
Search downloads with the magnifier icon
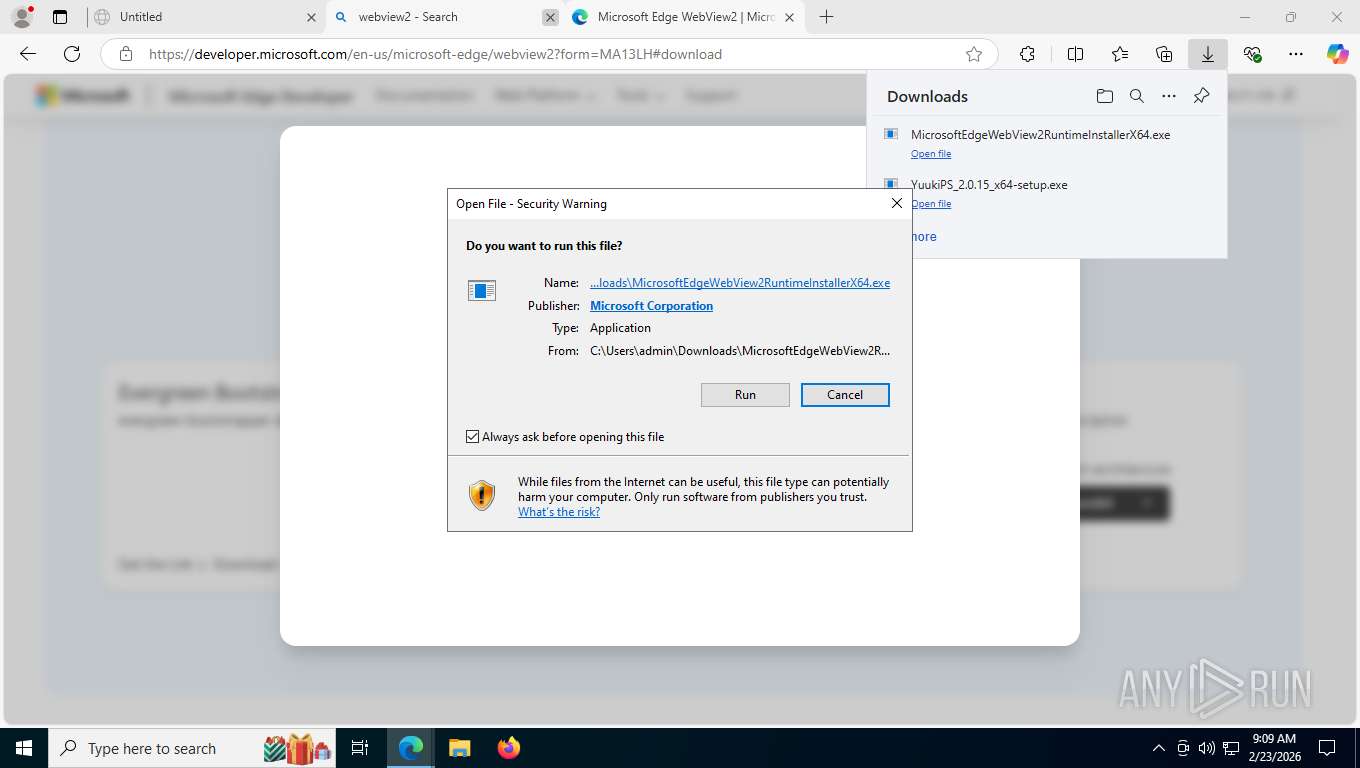(1137, 96)
